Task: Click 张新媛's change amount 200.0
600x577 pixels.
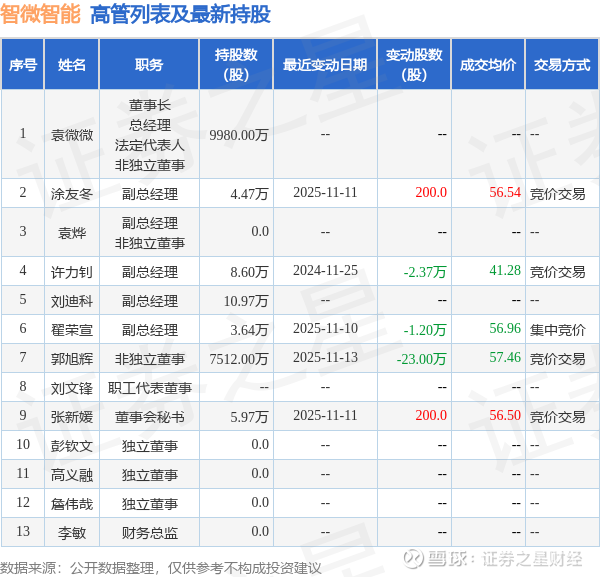Action: [x=431, y=415]
